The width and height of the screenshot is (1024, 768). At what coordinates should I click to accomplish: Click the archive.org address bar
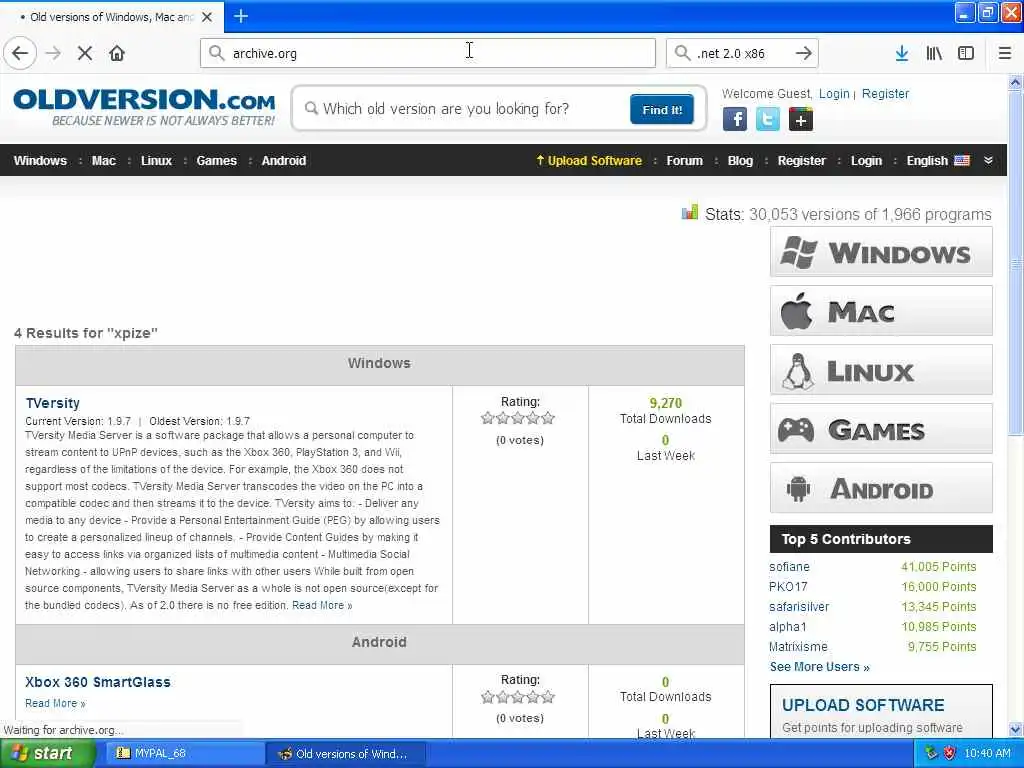[428, 53]
